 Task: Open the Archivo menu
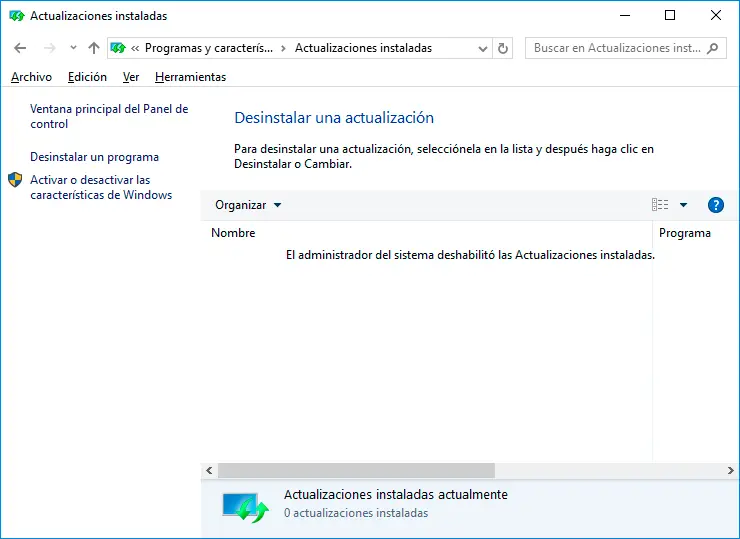coord(32,77)
